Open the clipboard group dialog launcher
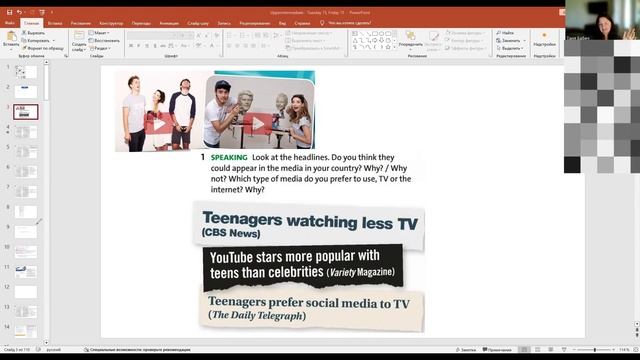The width and height of the screenshot is (640, 360). point(66,56)
